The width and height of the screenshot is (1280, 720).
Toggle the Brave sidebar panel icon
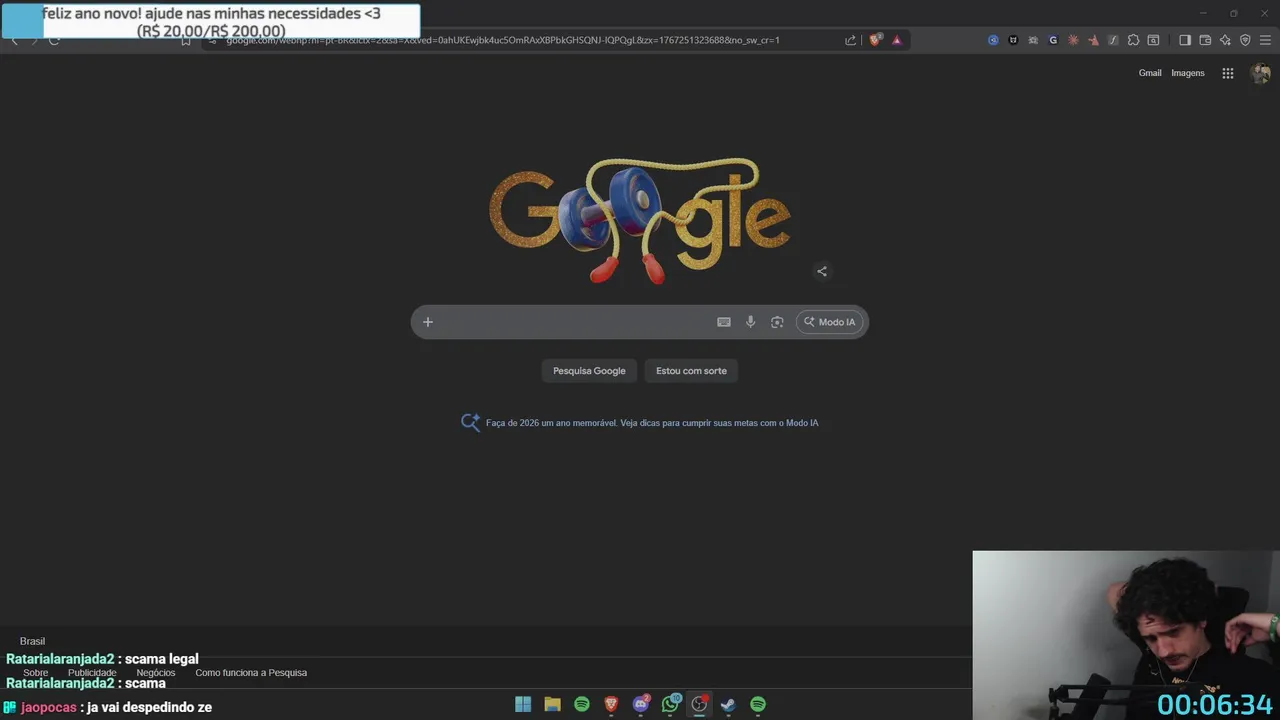[1185, 40]
